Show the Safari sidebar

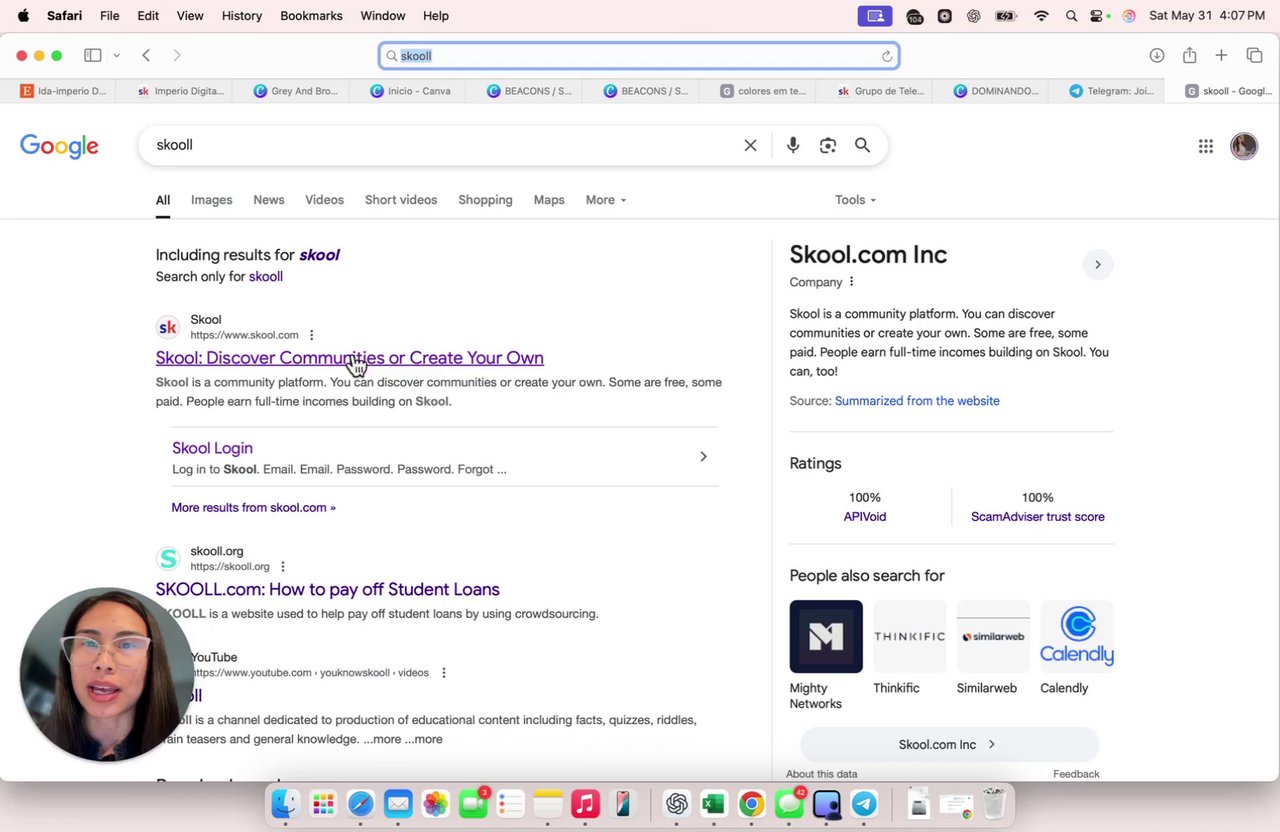(92, 56)
